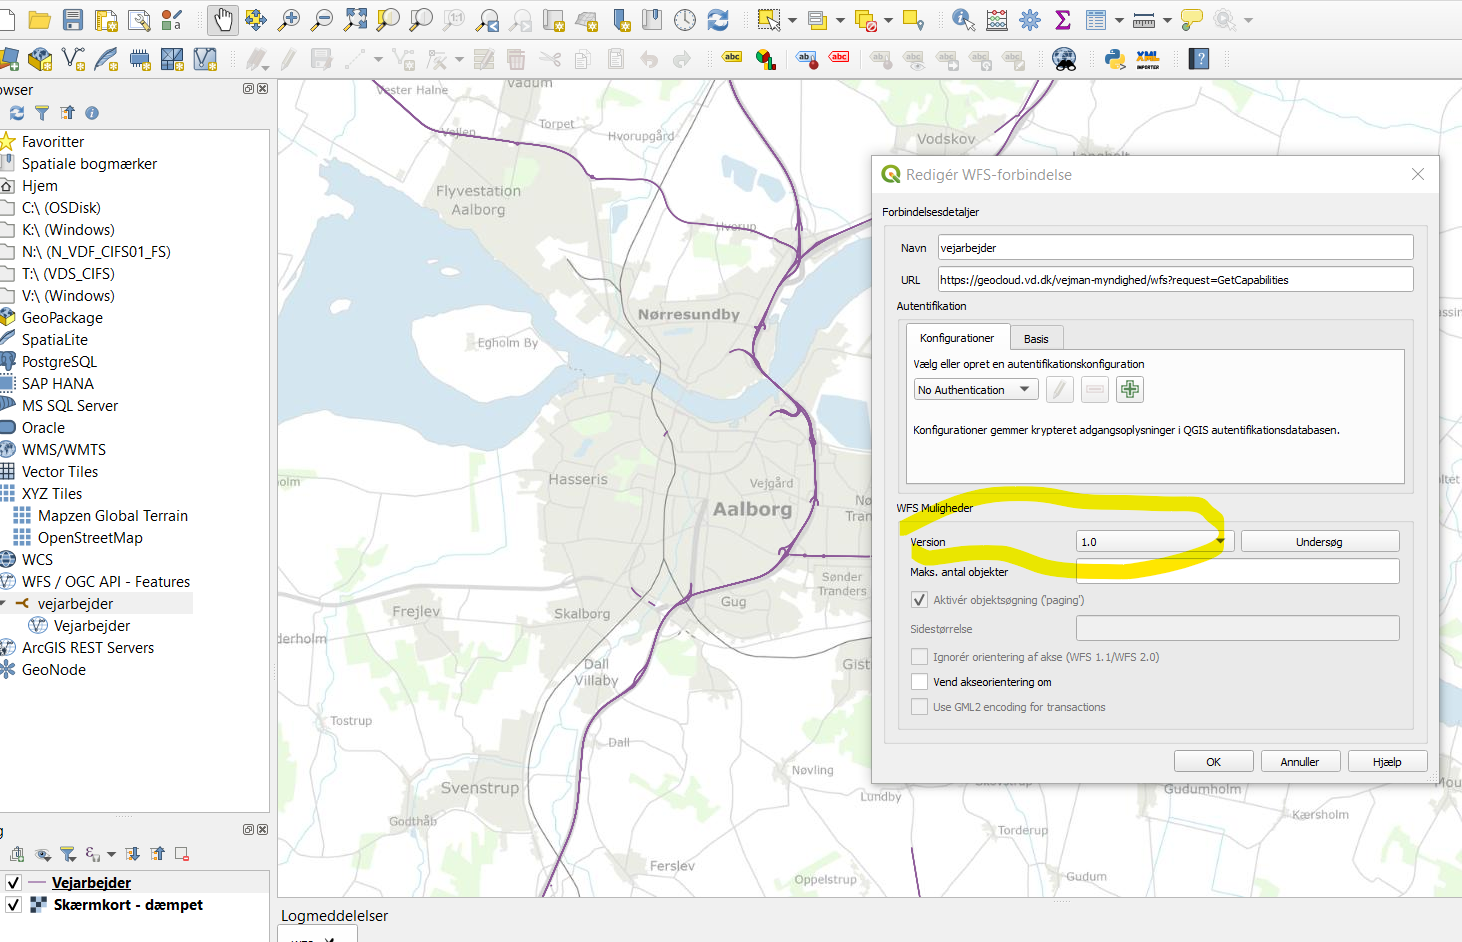
Task: Select the Pan Map hand tool
Action: (x=223, y=19)
